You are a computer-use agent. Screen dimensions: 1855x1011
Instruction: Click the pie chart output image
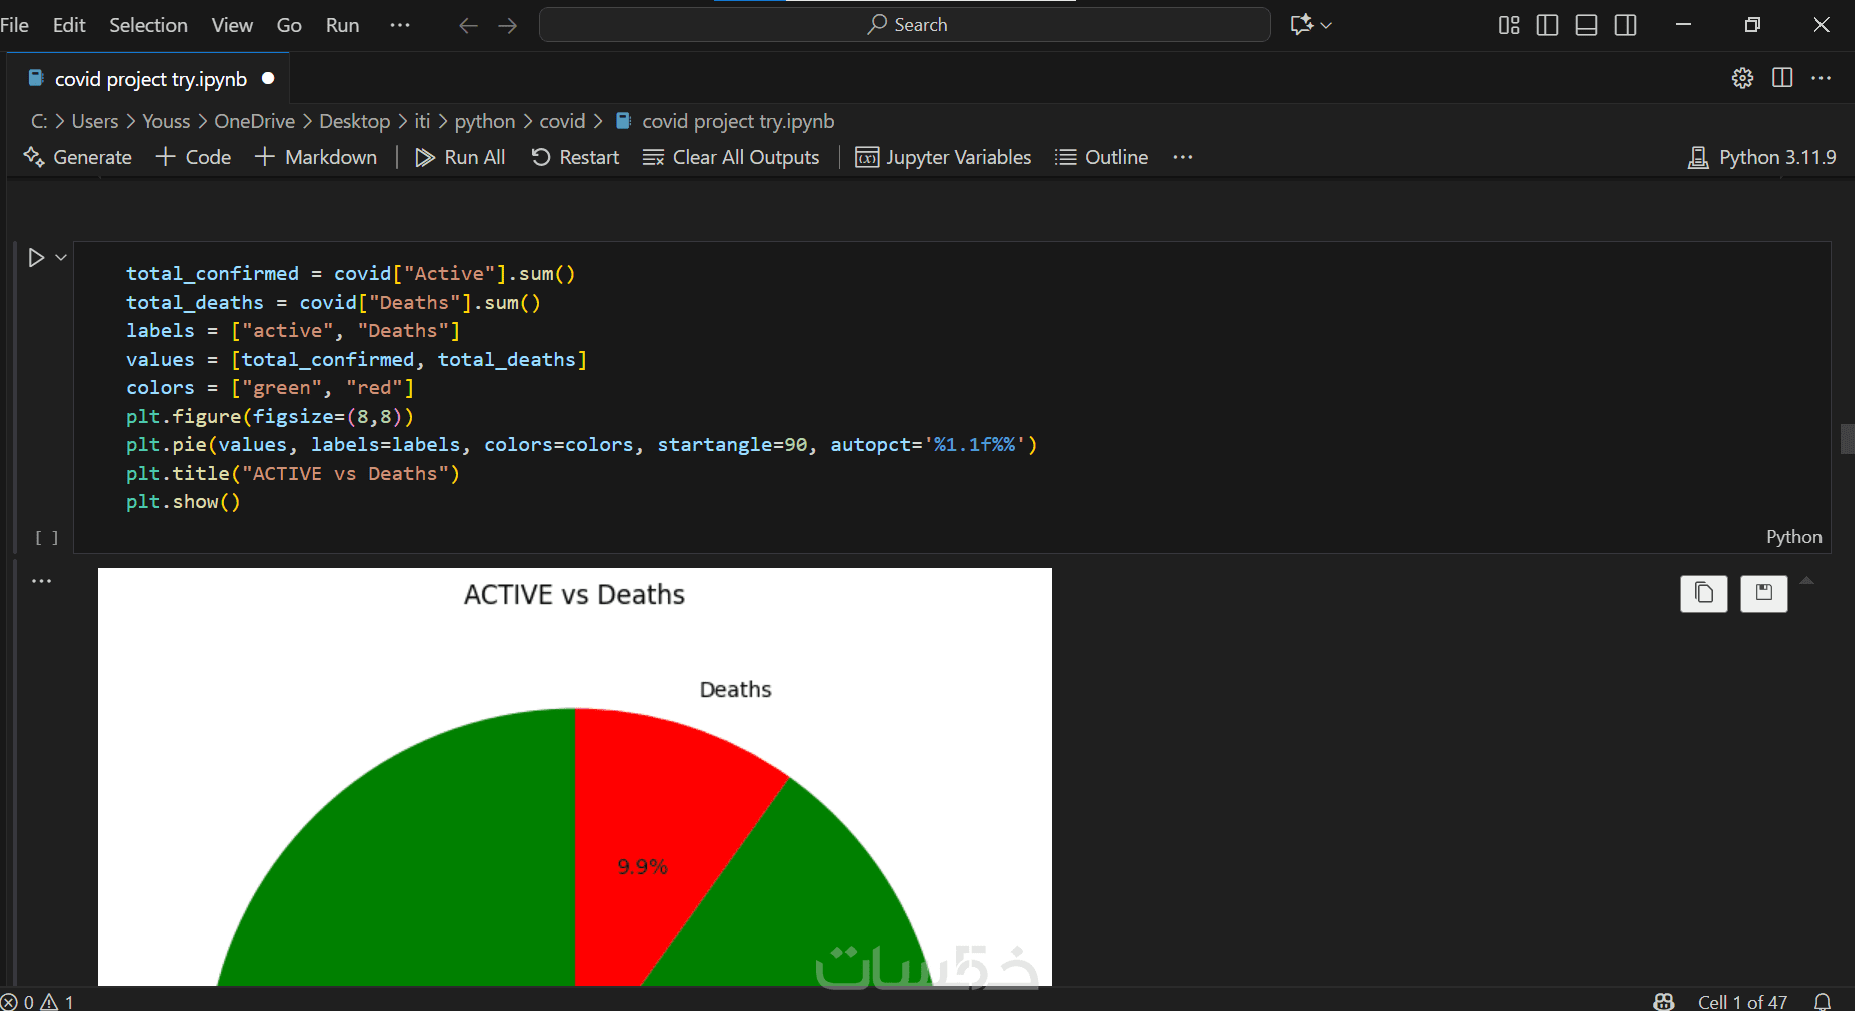pos(575,777)
